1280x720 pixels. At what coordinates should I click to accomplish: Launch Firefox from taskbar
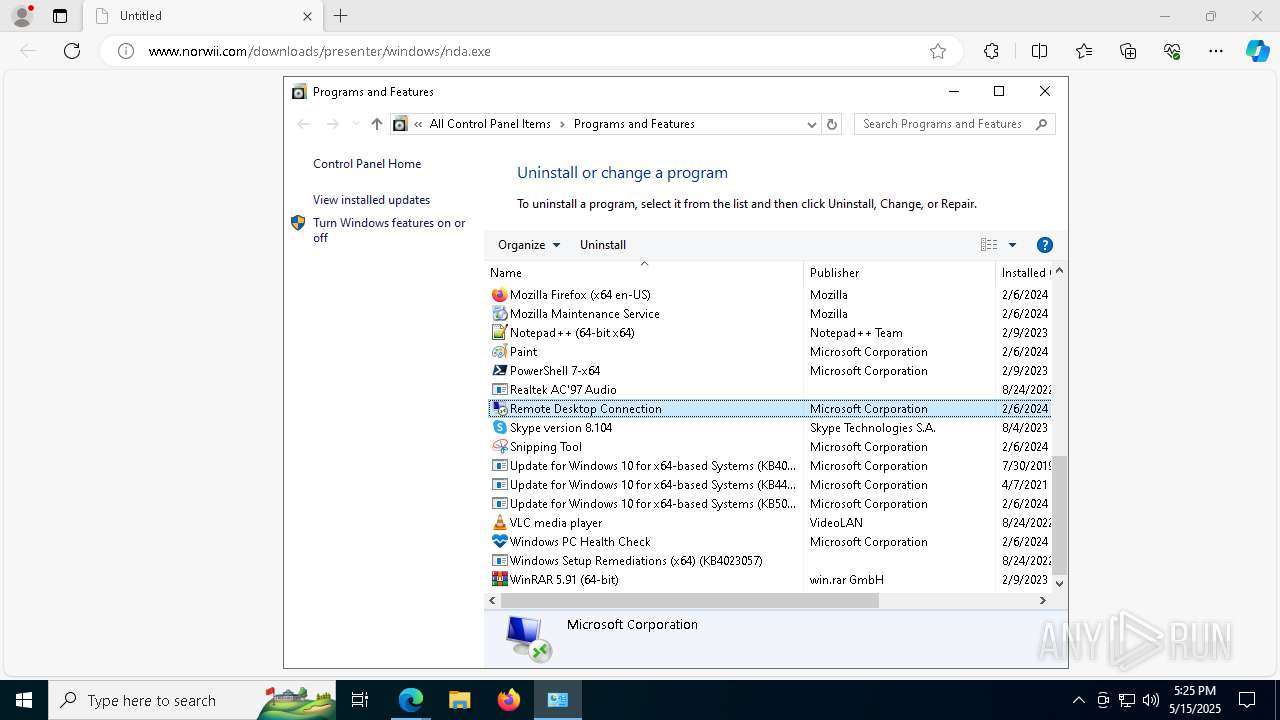(x=509, y=700)
